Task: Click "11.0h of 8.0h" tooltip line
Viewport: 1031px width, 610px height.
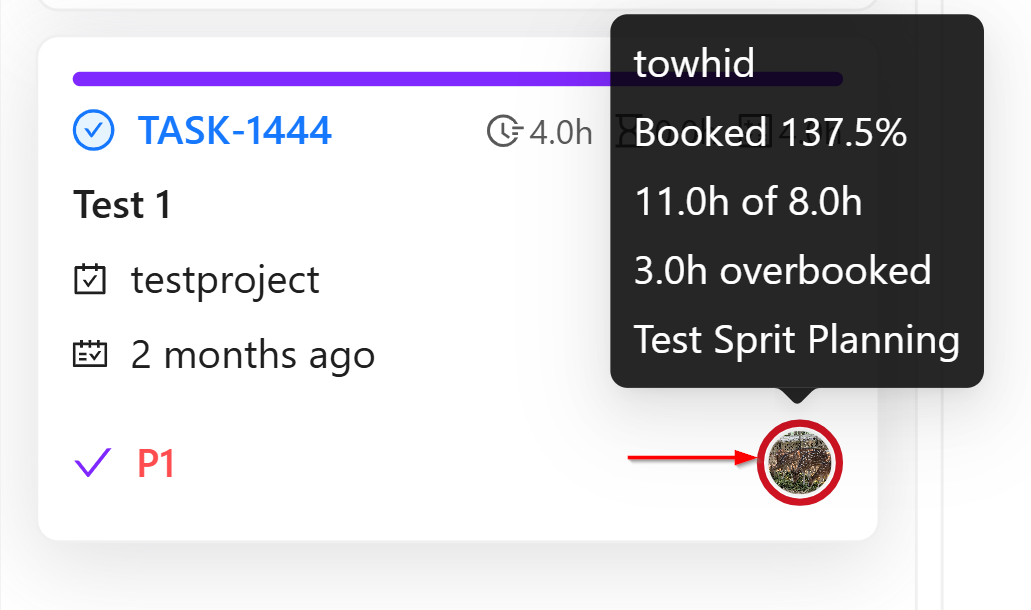Action: (748, 202)
